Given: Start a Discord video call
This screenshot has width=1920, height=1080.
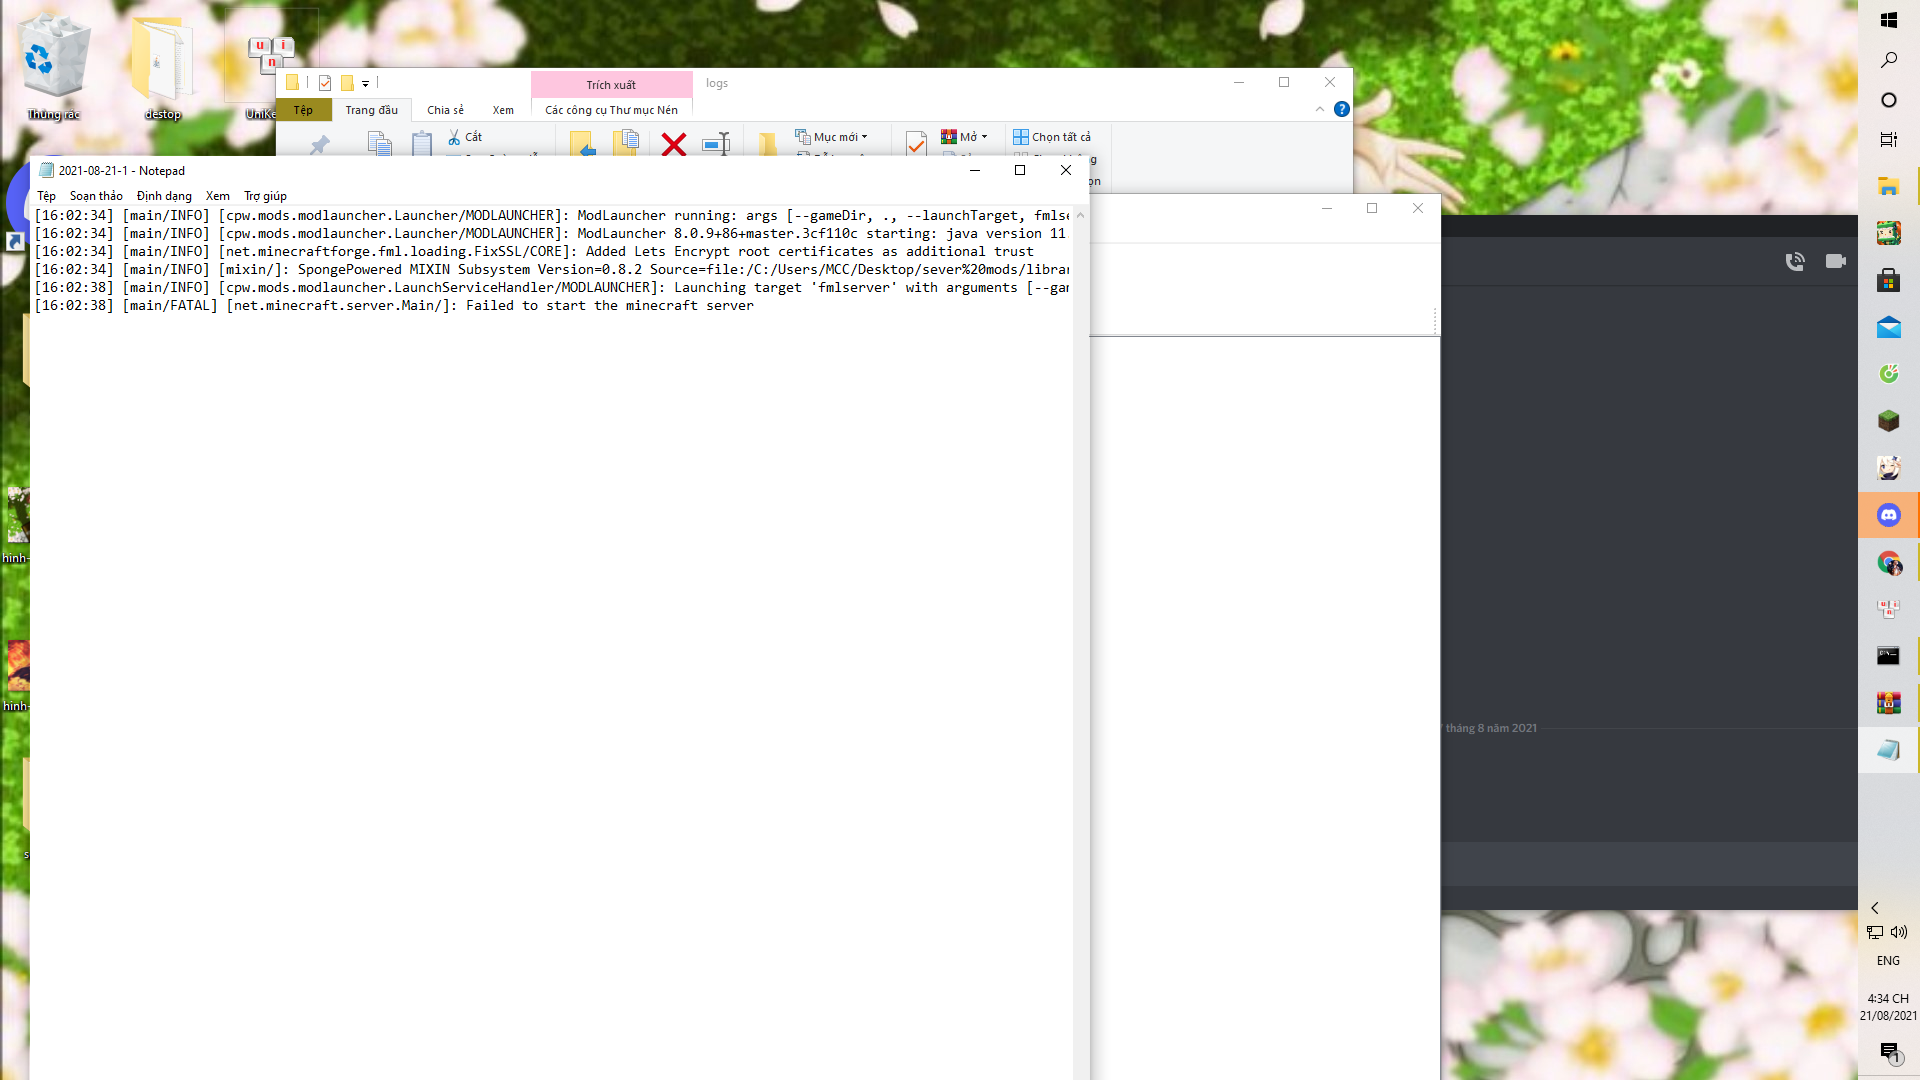Looking at the screenshot, I should [1836, 261].
